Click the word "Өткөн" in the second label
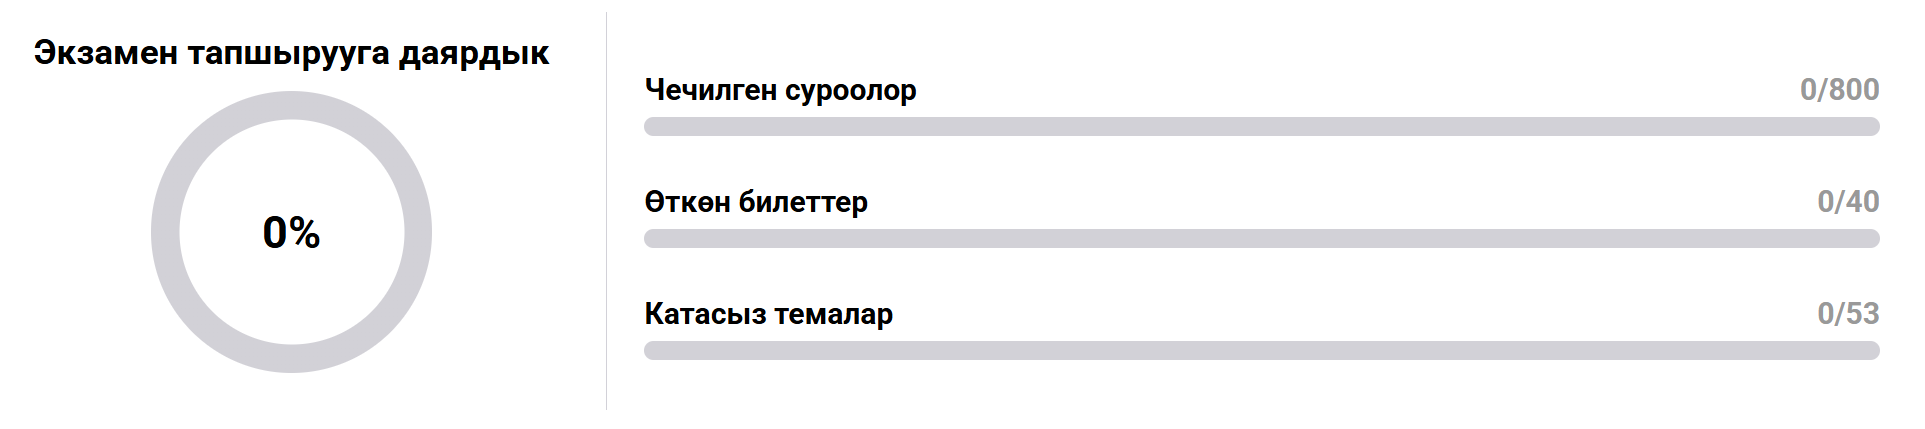 pyautogui.click(x=687, y=202)
